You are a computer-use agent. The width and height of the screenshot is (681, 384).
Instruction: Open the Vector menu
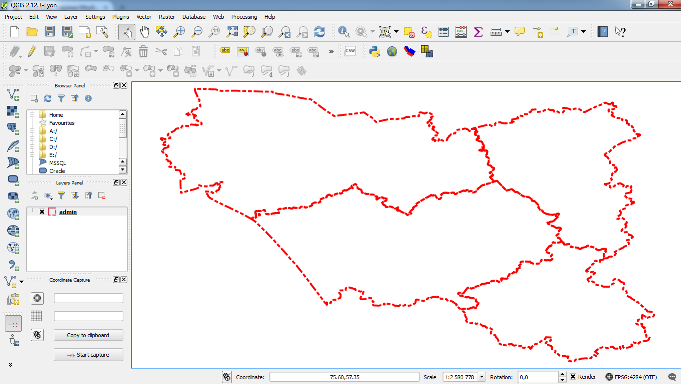click(143, 17)
